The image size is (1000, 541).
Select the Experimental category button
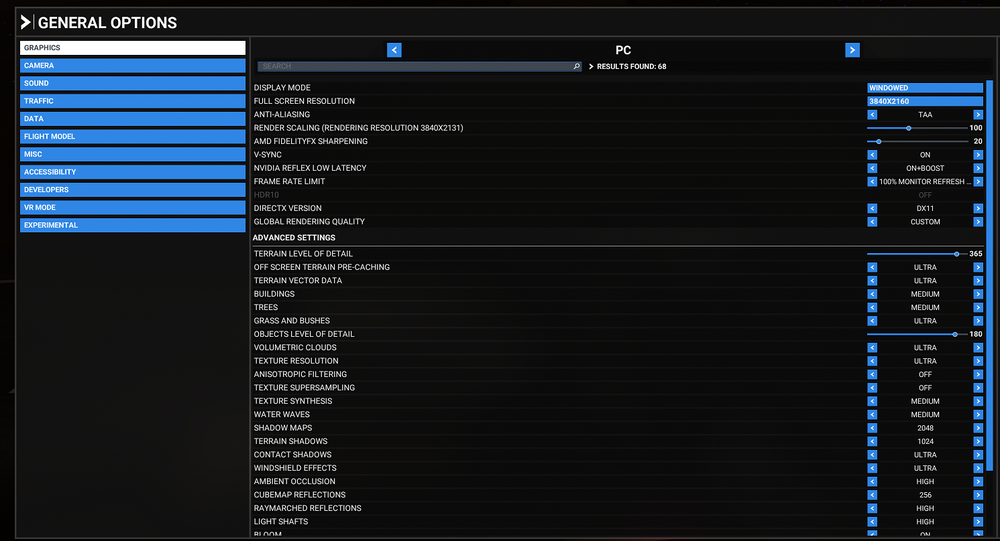(x=133, y=225)
